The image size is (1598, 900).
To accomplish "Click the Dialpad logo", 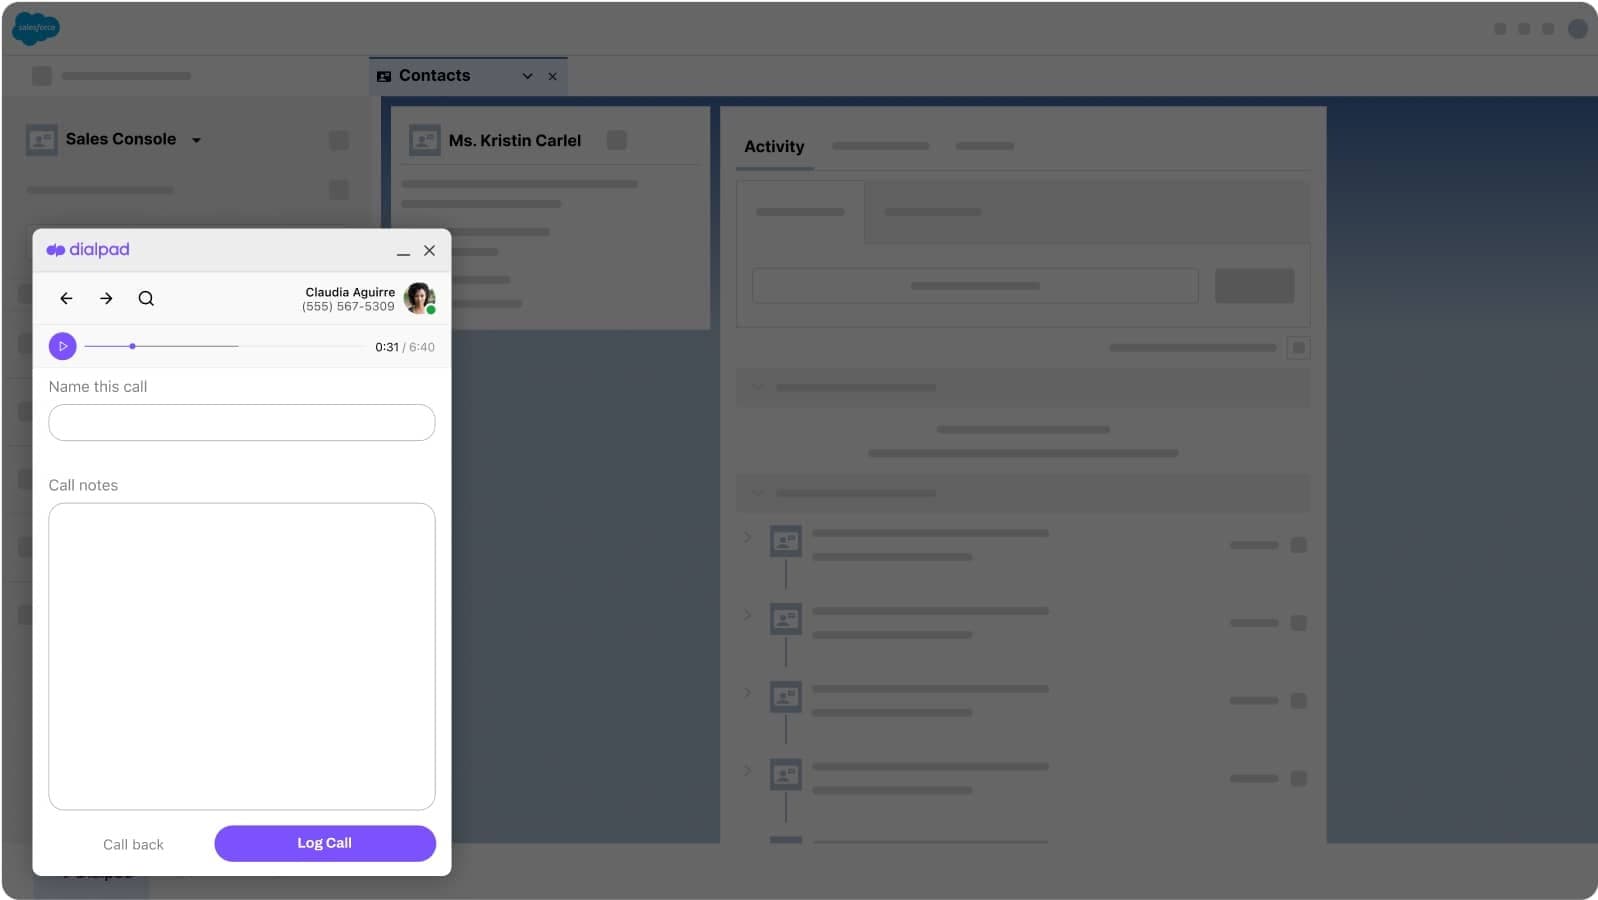I will pos(88,250).
